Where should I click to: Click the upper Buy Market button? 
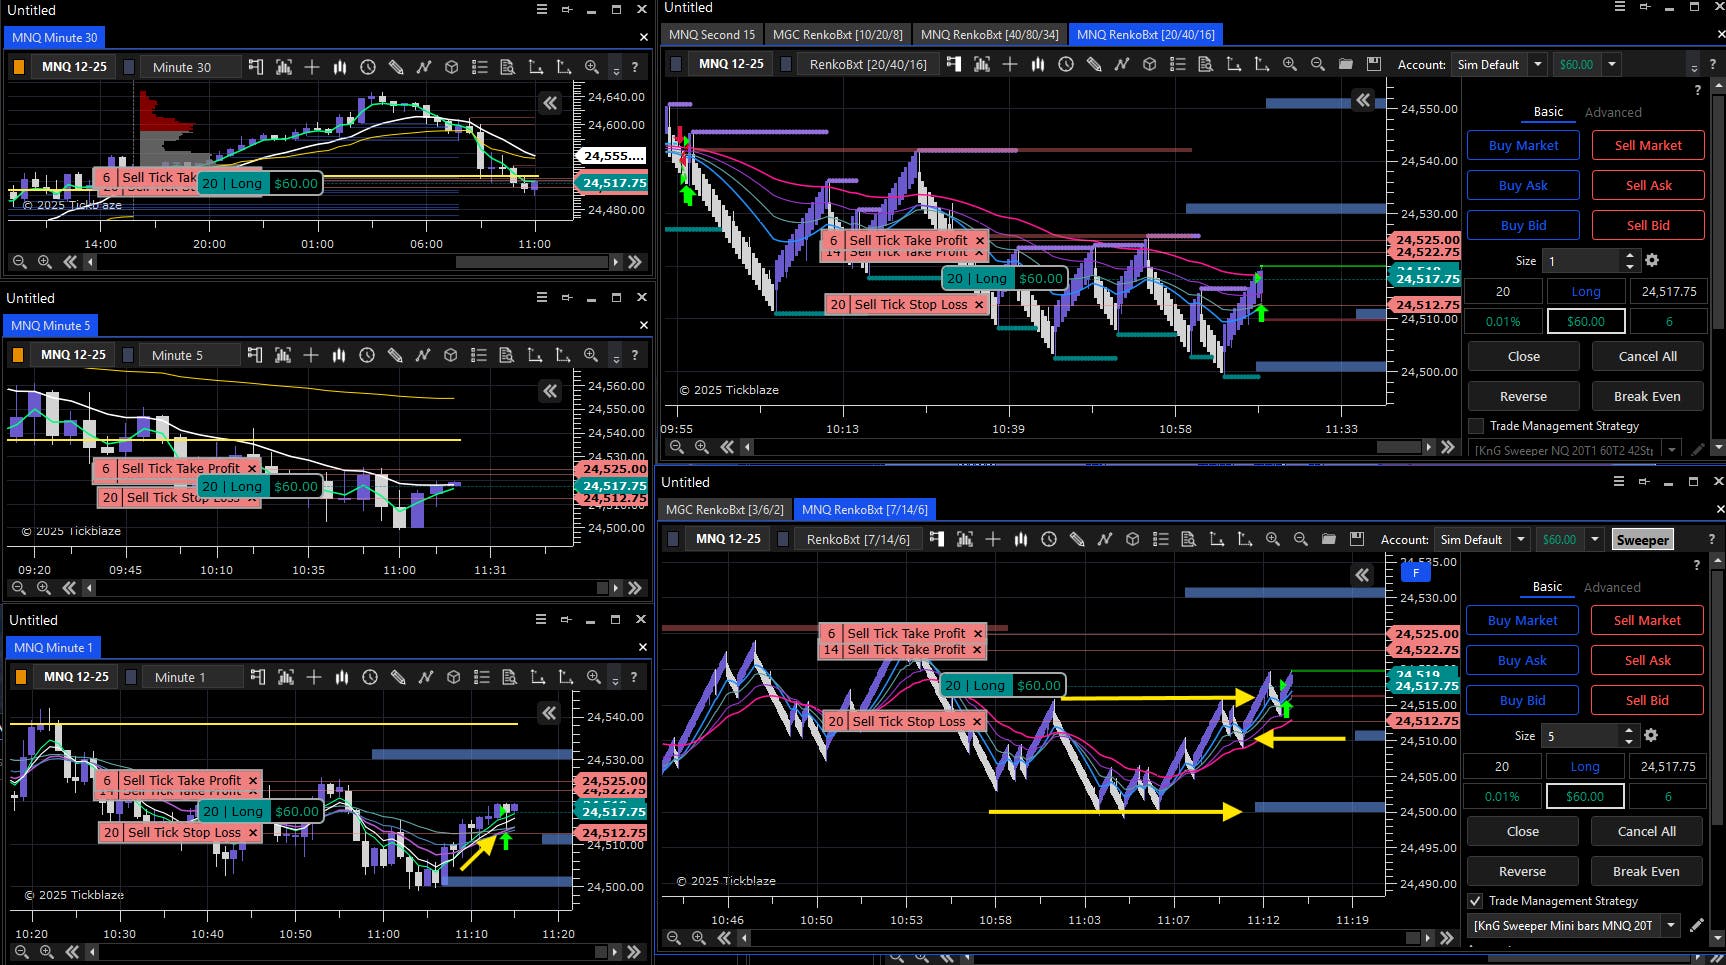pos(1523,145)
